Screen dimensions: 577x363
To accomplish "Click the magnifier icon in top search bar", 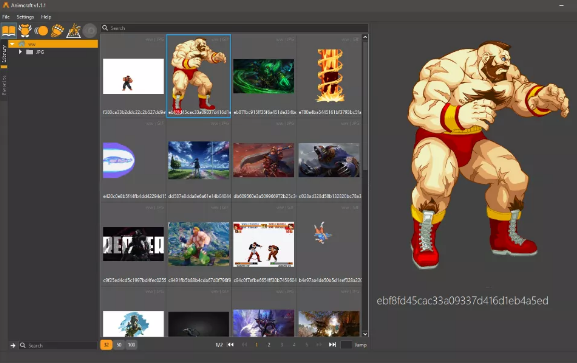I will 105,28.
